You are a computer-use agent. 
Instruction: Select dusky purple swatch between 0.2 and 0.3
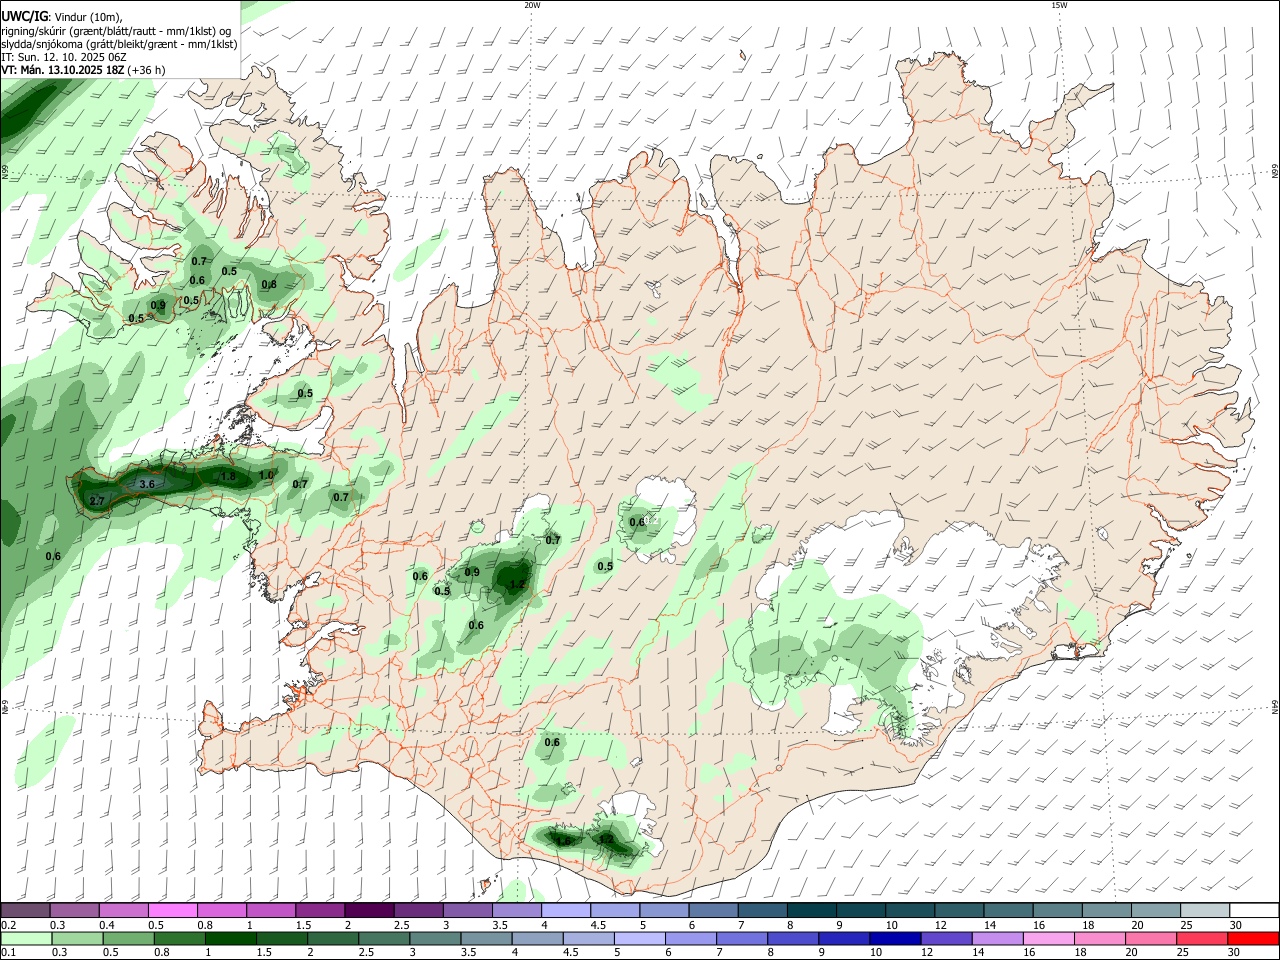point(25,910)
